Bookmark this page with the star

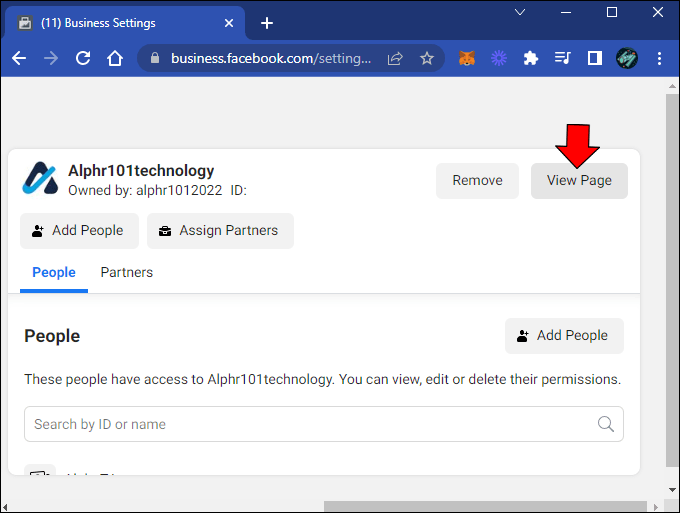(427, 58)
